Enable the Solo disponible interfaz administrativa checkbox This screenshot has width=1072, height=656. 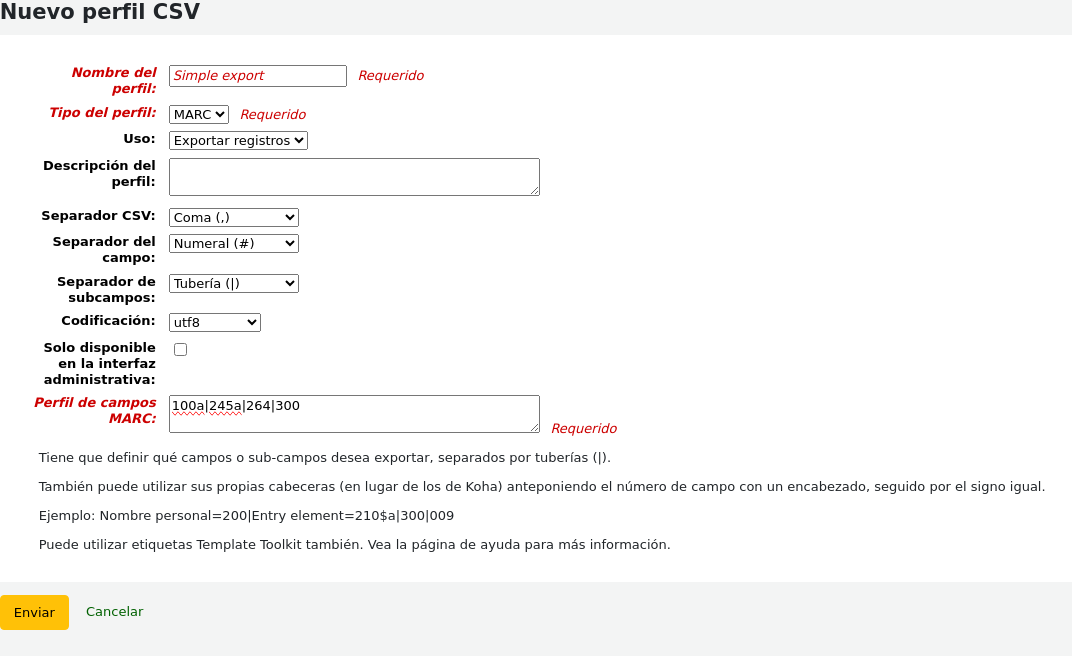[180, 348]
